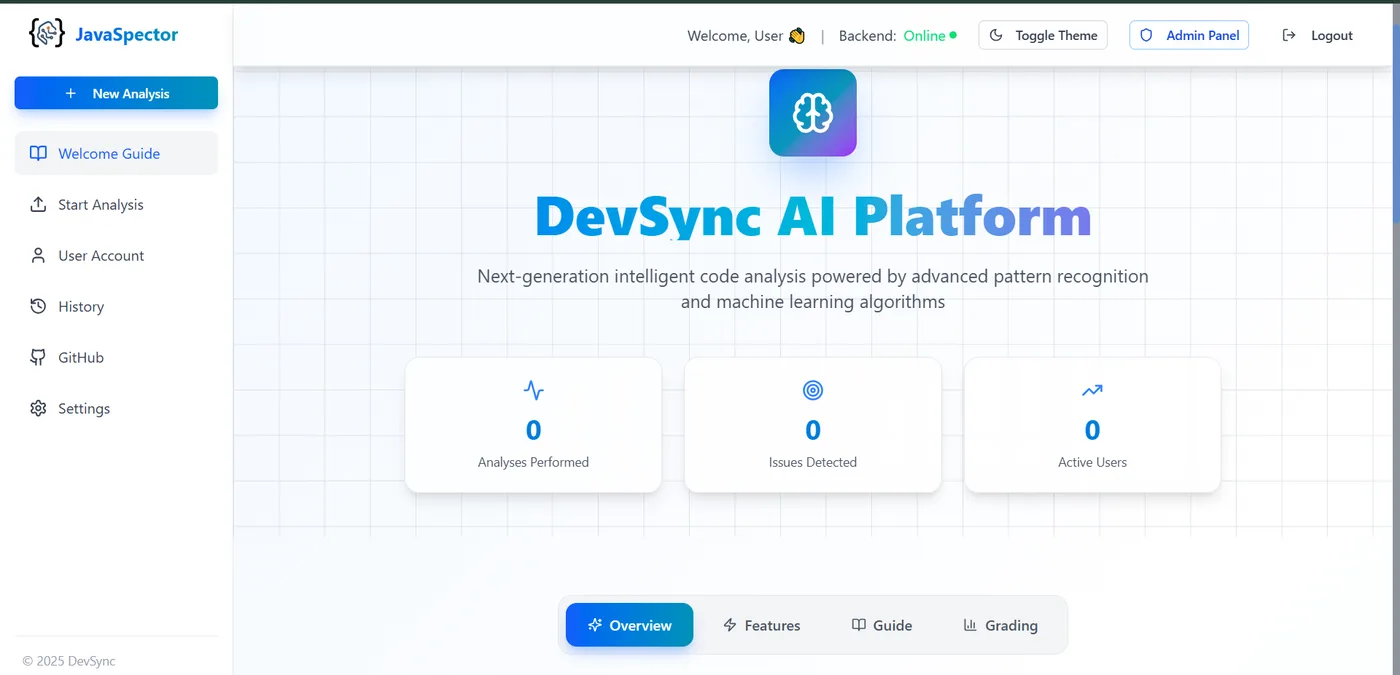This screenshot has height=675, width=1400.
Task: Click the JavaSpector logo icon
Action: point(47,34)
